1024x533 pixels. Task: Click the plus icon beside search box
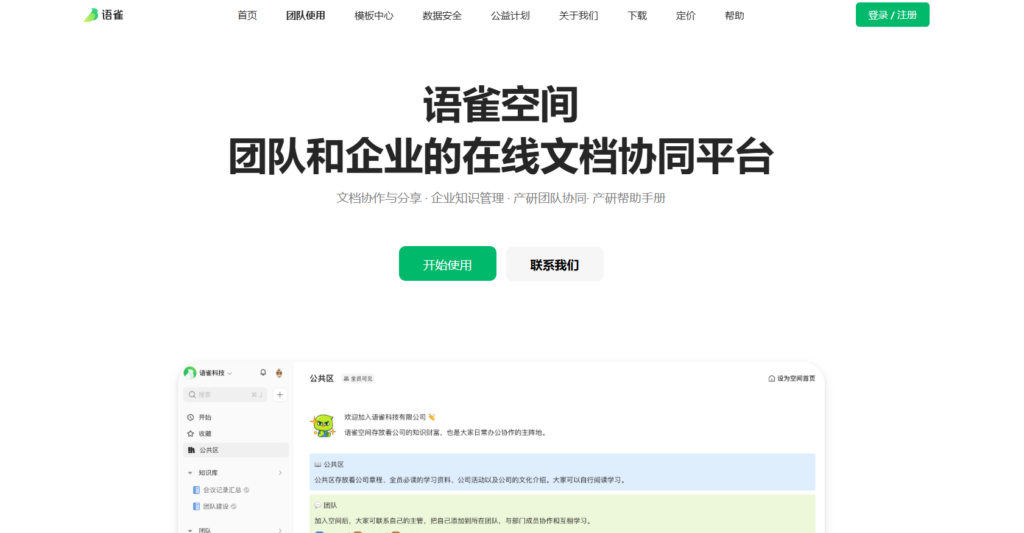(280, 395)
